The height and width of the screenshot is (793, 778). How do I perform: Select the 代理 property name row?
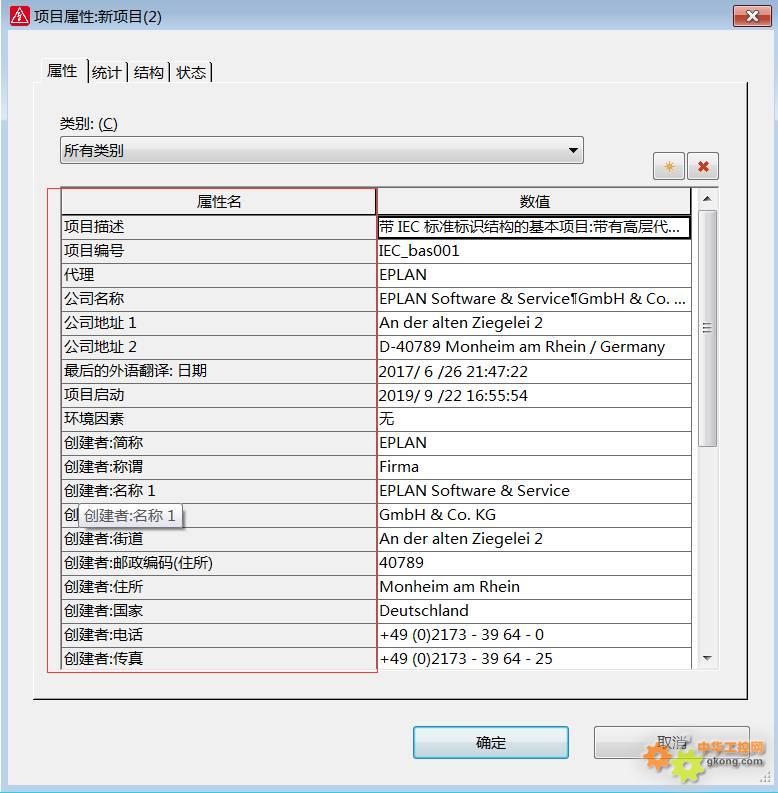click(219, 275)
